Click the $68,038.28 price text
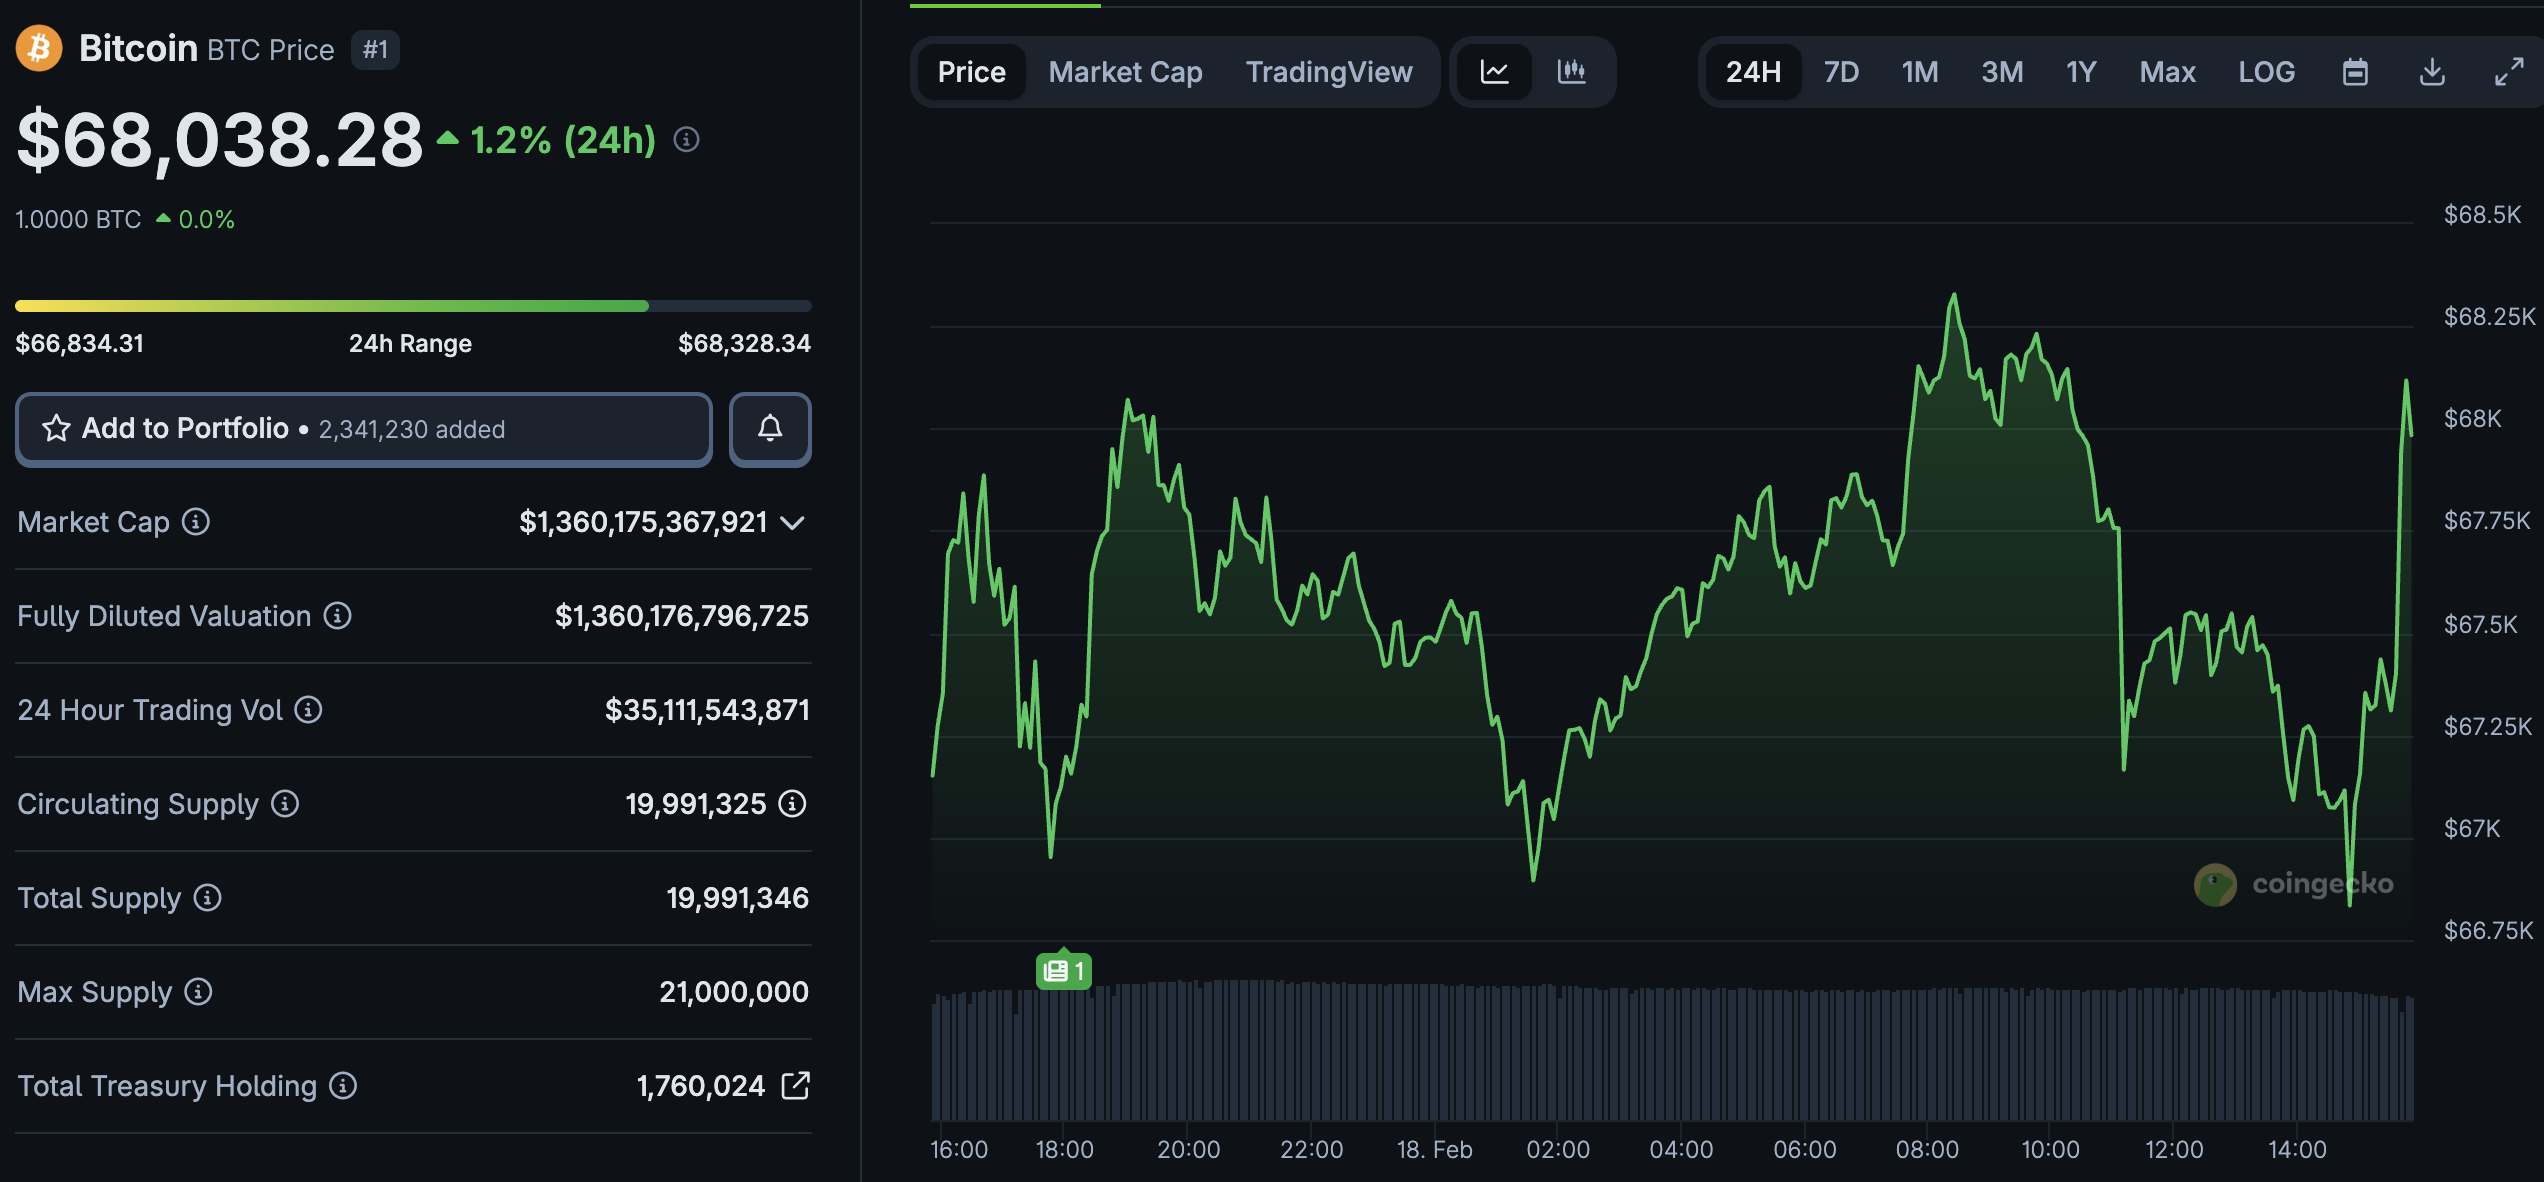The width and height of the screenshot is (2544, 1182). tap(220, 140)
